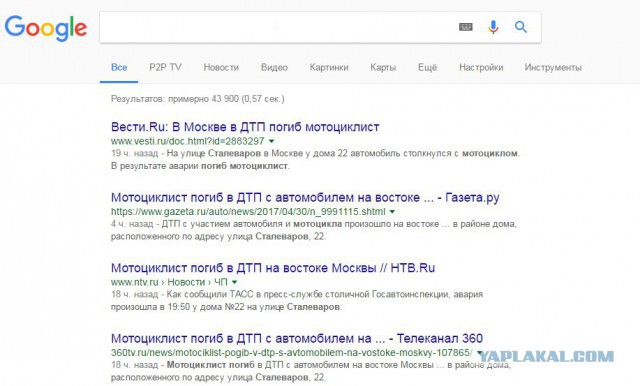Expand dropdown arrow next to gazeta.ru URL

click(x=392, y=212)
